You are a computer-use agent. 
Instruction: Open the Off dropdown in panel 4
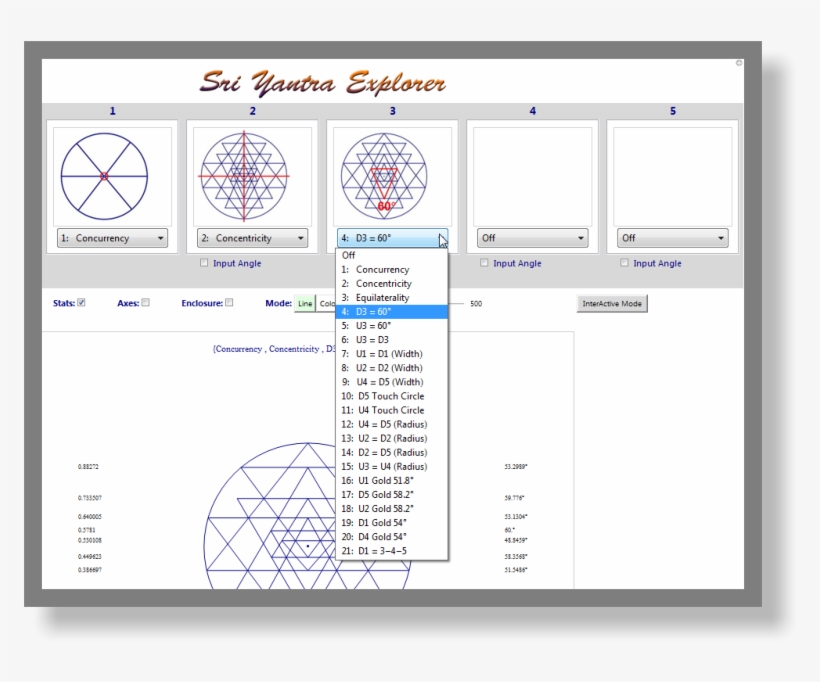click(x=531, y=238)
